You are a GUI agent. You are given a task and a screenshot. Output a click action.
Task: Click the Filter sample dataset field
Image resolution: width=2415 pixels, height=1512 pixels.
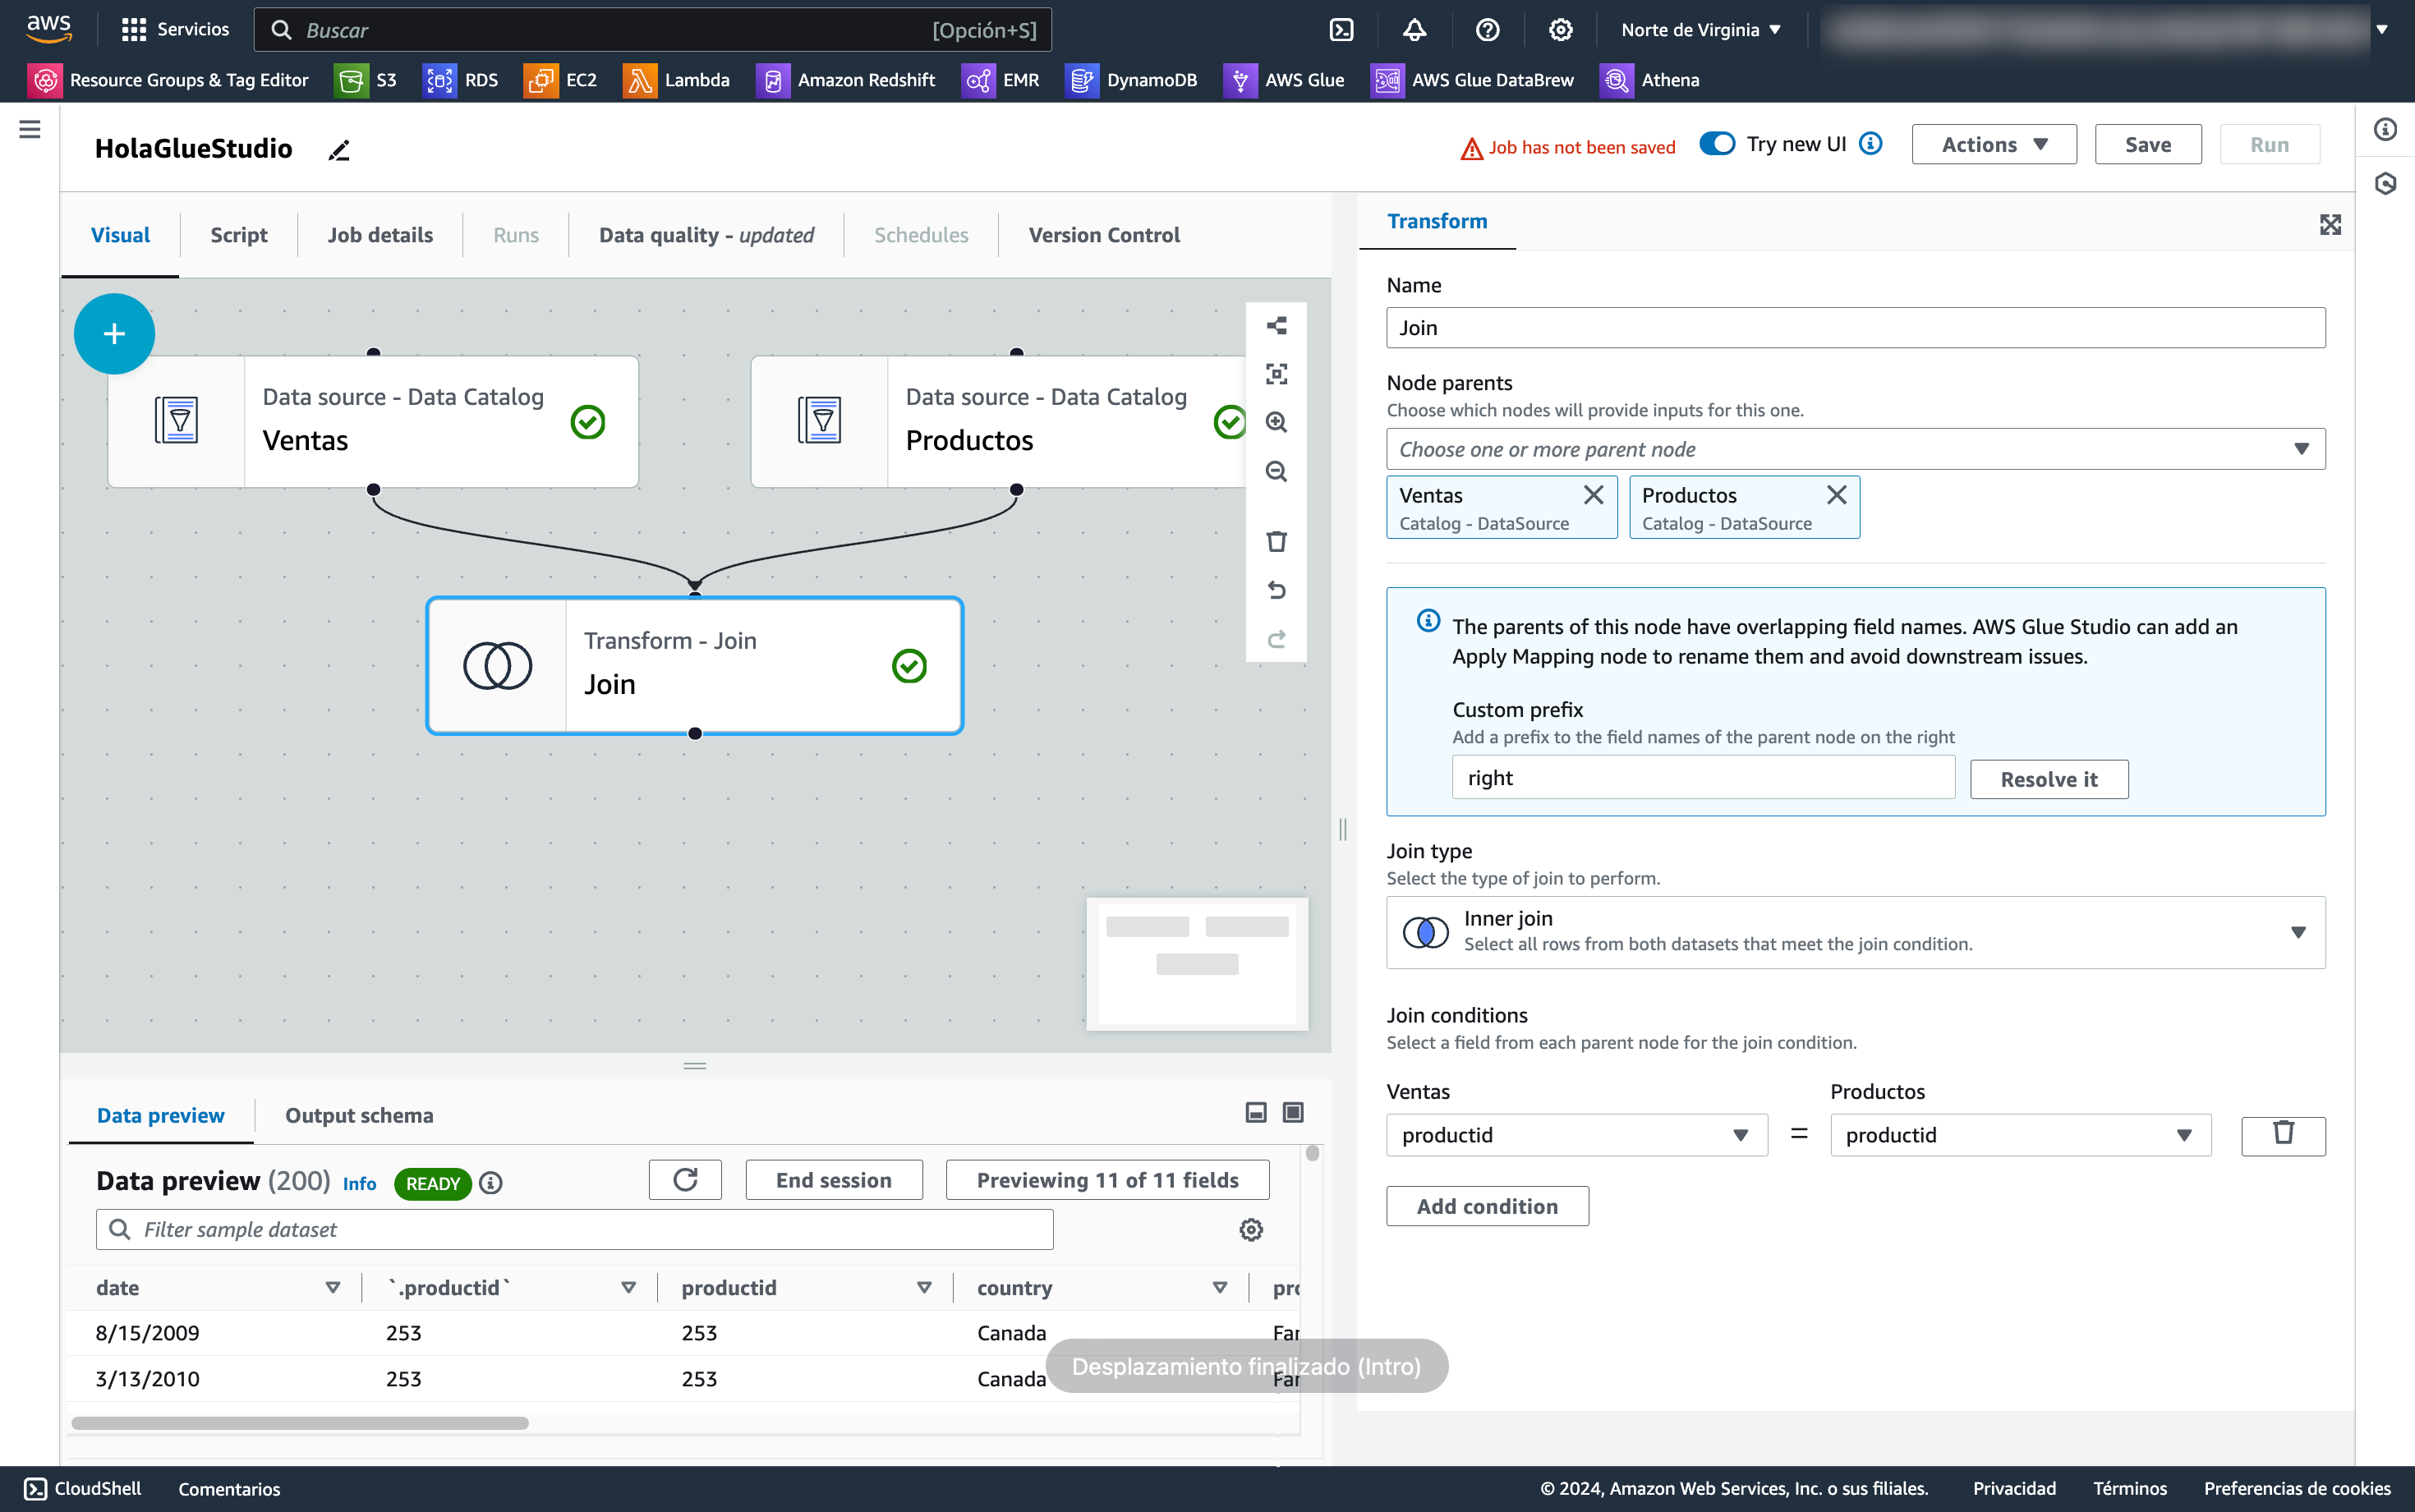click(x=574, y=1229)
